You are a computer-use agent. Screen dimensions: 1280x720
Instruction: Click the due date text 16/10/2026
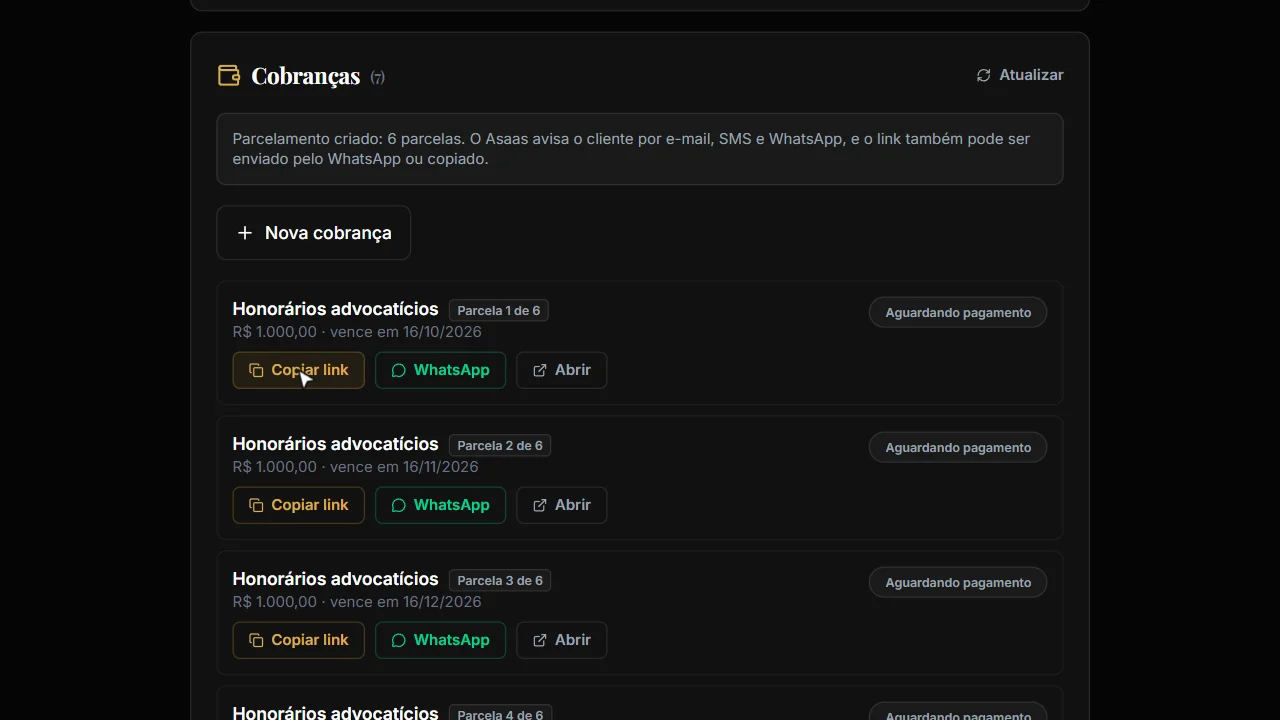(442, 332)
